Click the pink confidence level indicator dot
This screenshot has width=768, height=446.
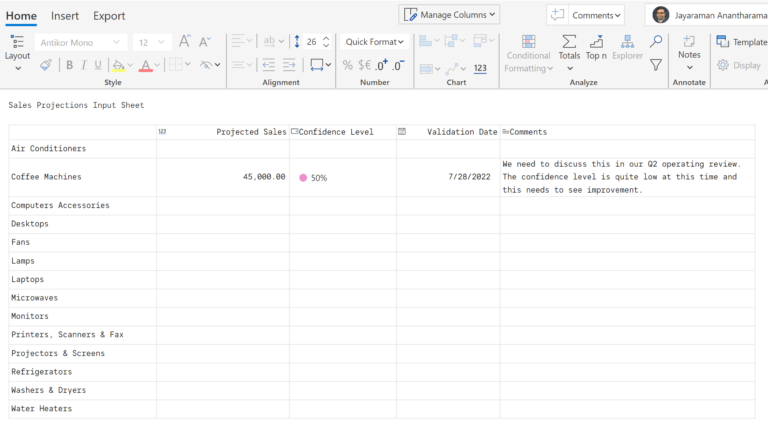pos(303,178)
